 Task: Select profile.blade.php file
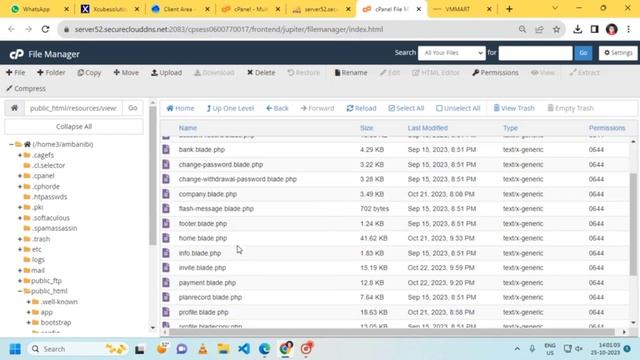point(203,312)
